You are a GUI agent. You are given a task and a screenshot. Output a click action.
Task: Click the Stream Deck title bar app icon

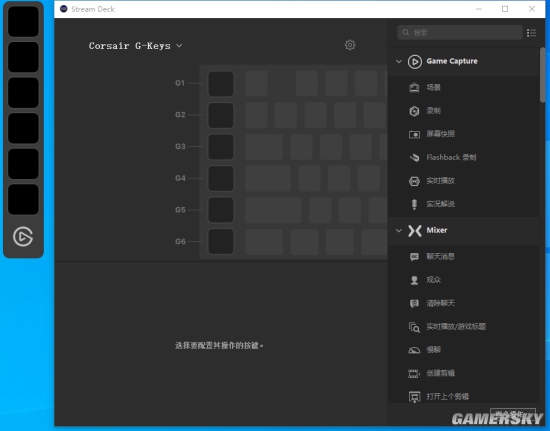pyautogui.click(x=63, y=9)
